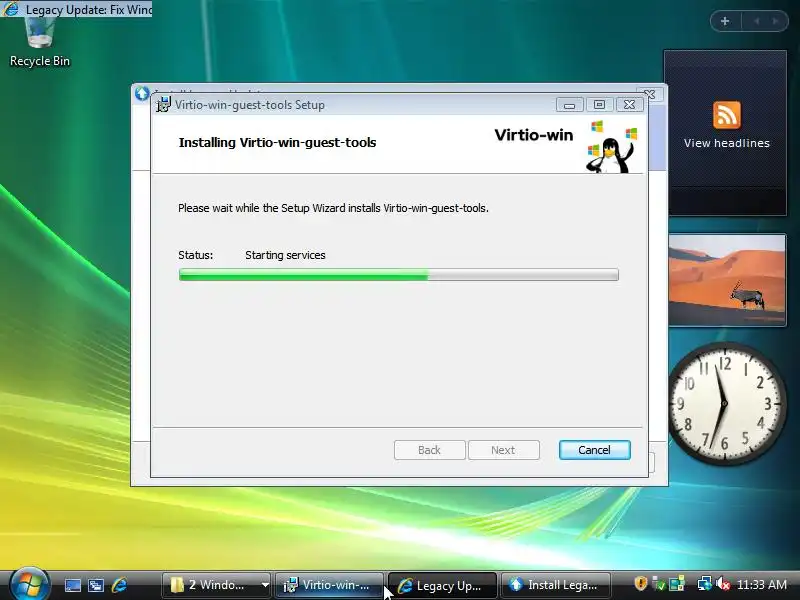Click the muted volume tray icon
This screenshot has height=600, width=800.
722,584
